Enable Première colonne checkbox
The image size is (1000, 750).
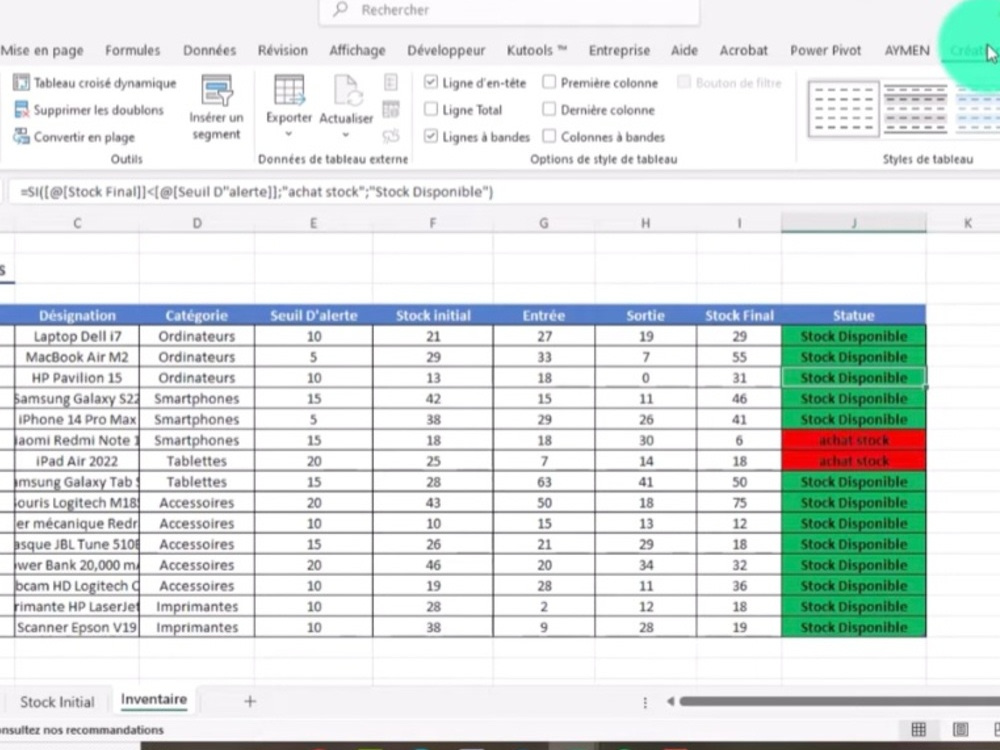click(x=549, y=82)
